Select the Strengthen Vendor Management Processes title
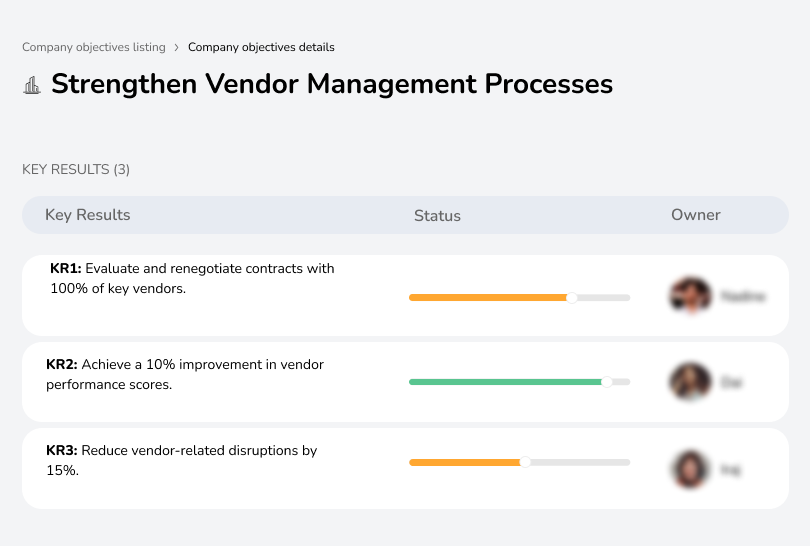 332,84
